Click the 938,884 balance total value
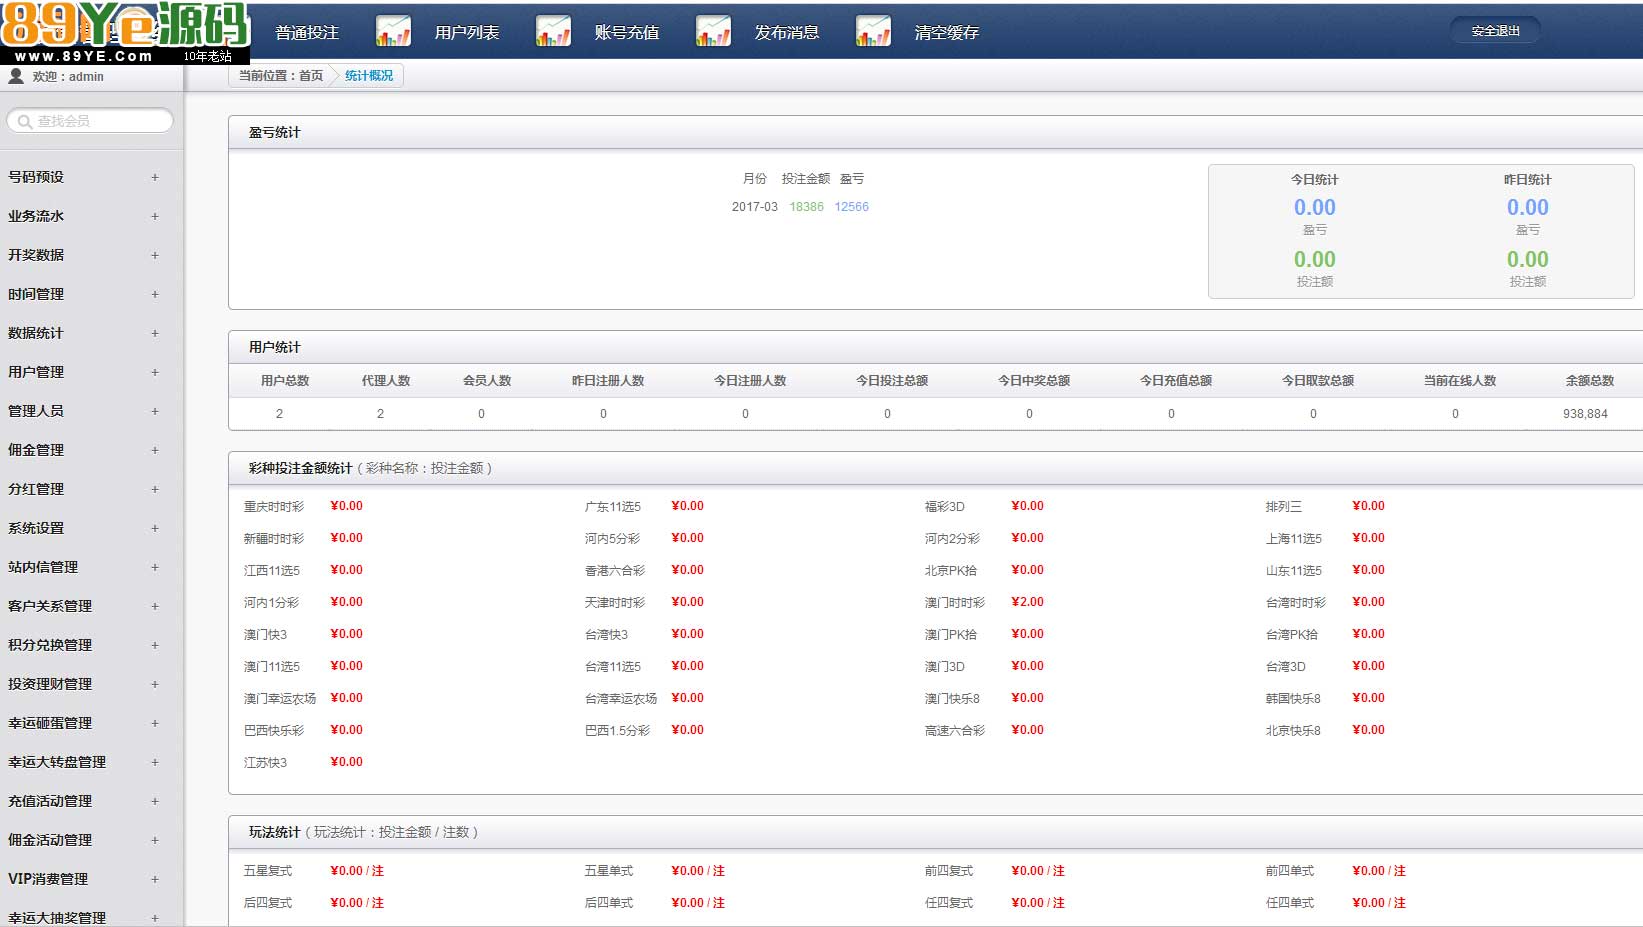Screen dimensions: 1643x927 pos(1585,414)
